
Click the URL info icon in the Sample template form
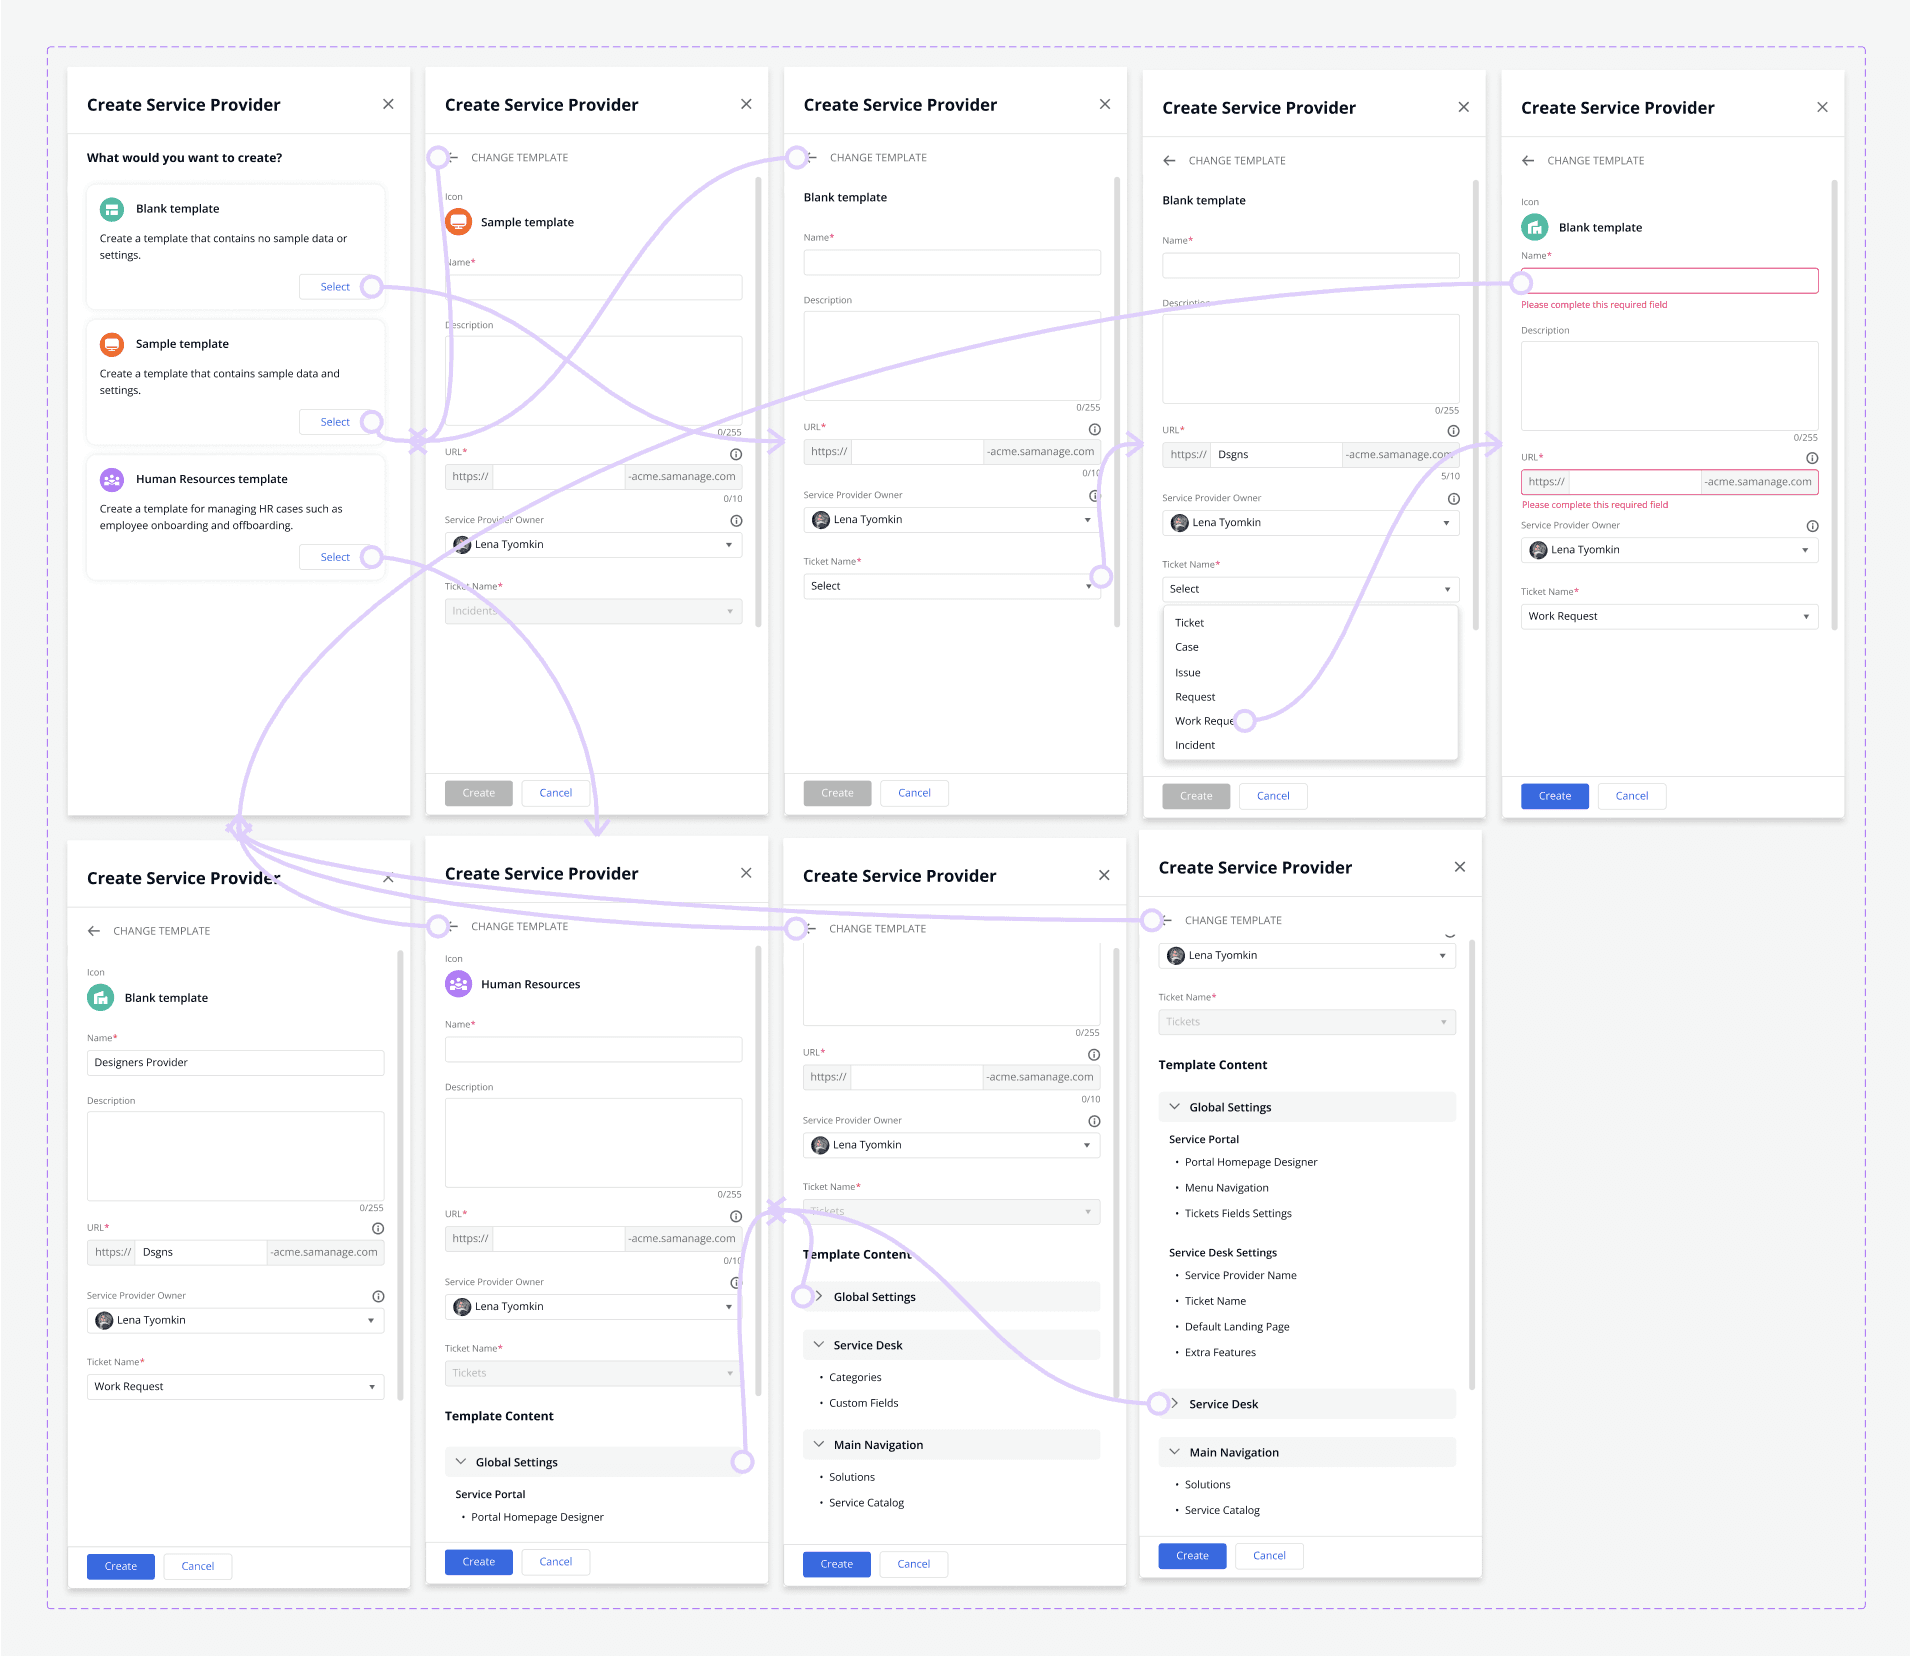(x=736, y=454)
